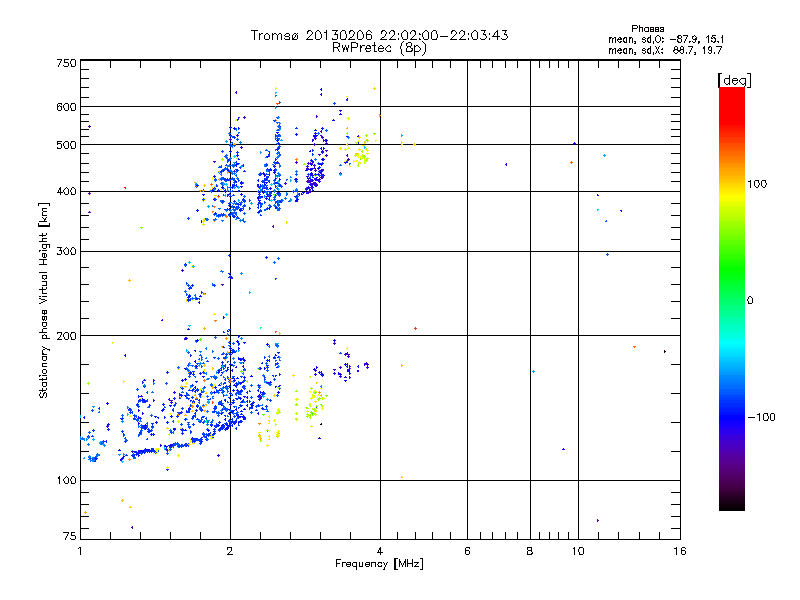Viewport: 800px width, 600px height.
Task: Click the colorbar tick label '0'
Action: point(750,301)
